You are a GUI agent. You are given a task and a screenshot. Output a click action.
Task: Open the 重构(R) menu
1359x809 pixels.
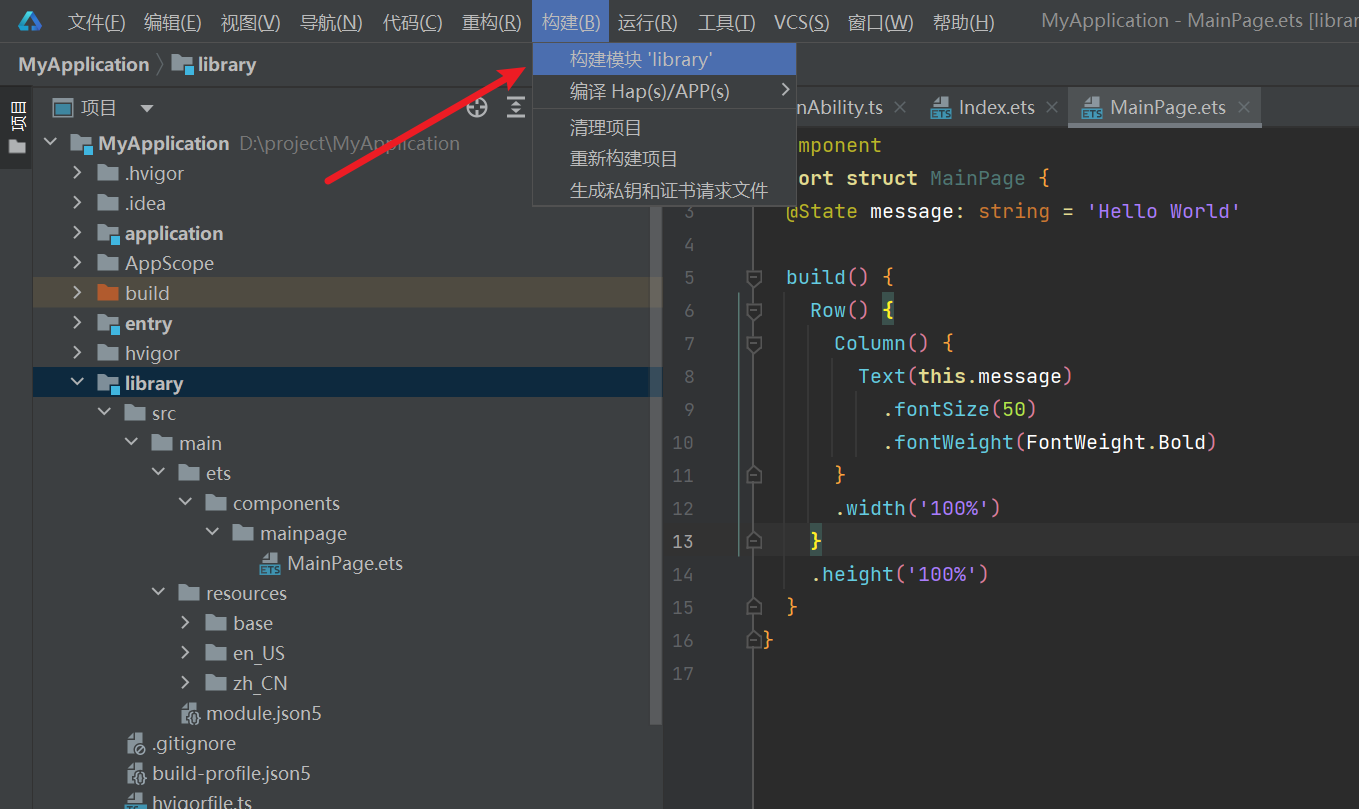491,22
